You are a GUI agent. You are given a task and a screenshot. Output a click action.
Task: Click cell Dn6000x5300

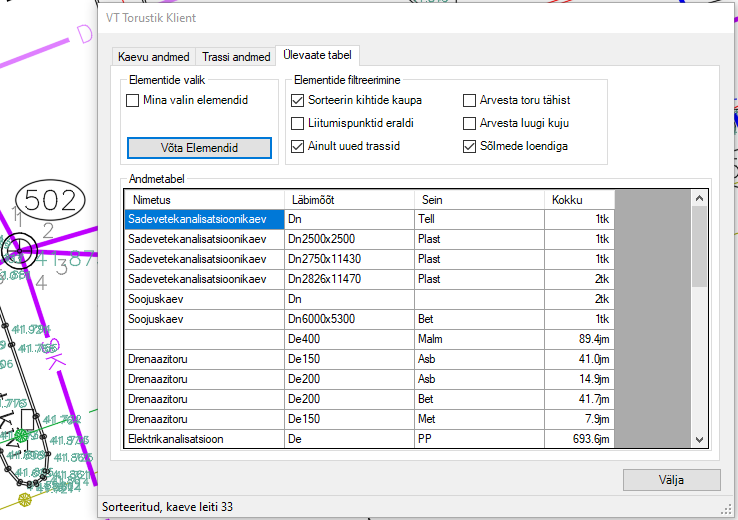tap(349, 319)
